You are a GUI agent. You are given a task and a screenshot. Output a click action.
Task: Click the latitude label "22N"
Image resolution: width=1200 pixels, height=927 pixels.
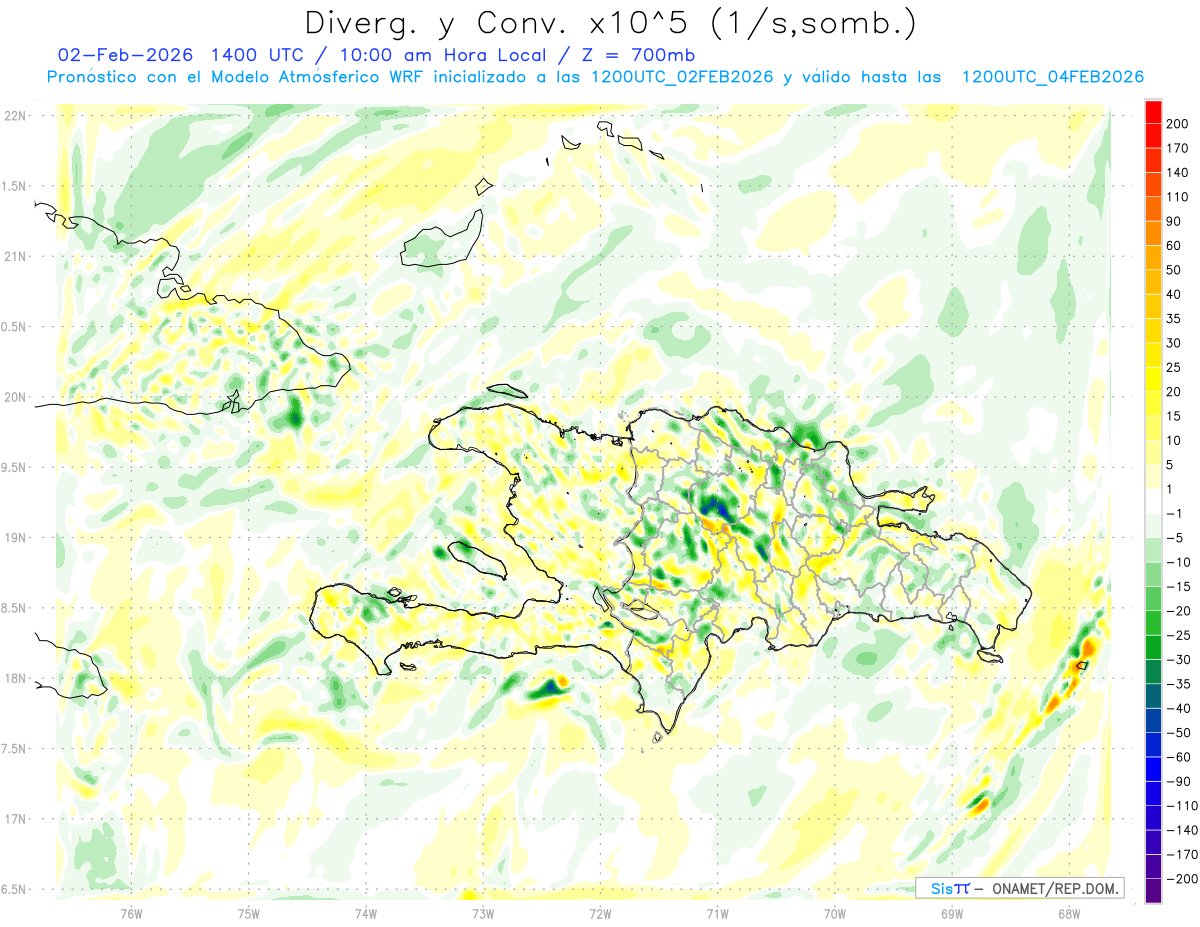point(14,115)
